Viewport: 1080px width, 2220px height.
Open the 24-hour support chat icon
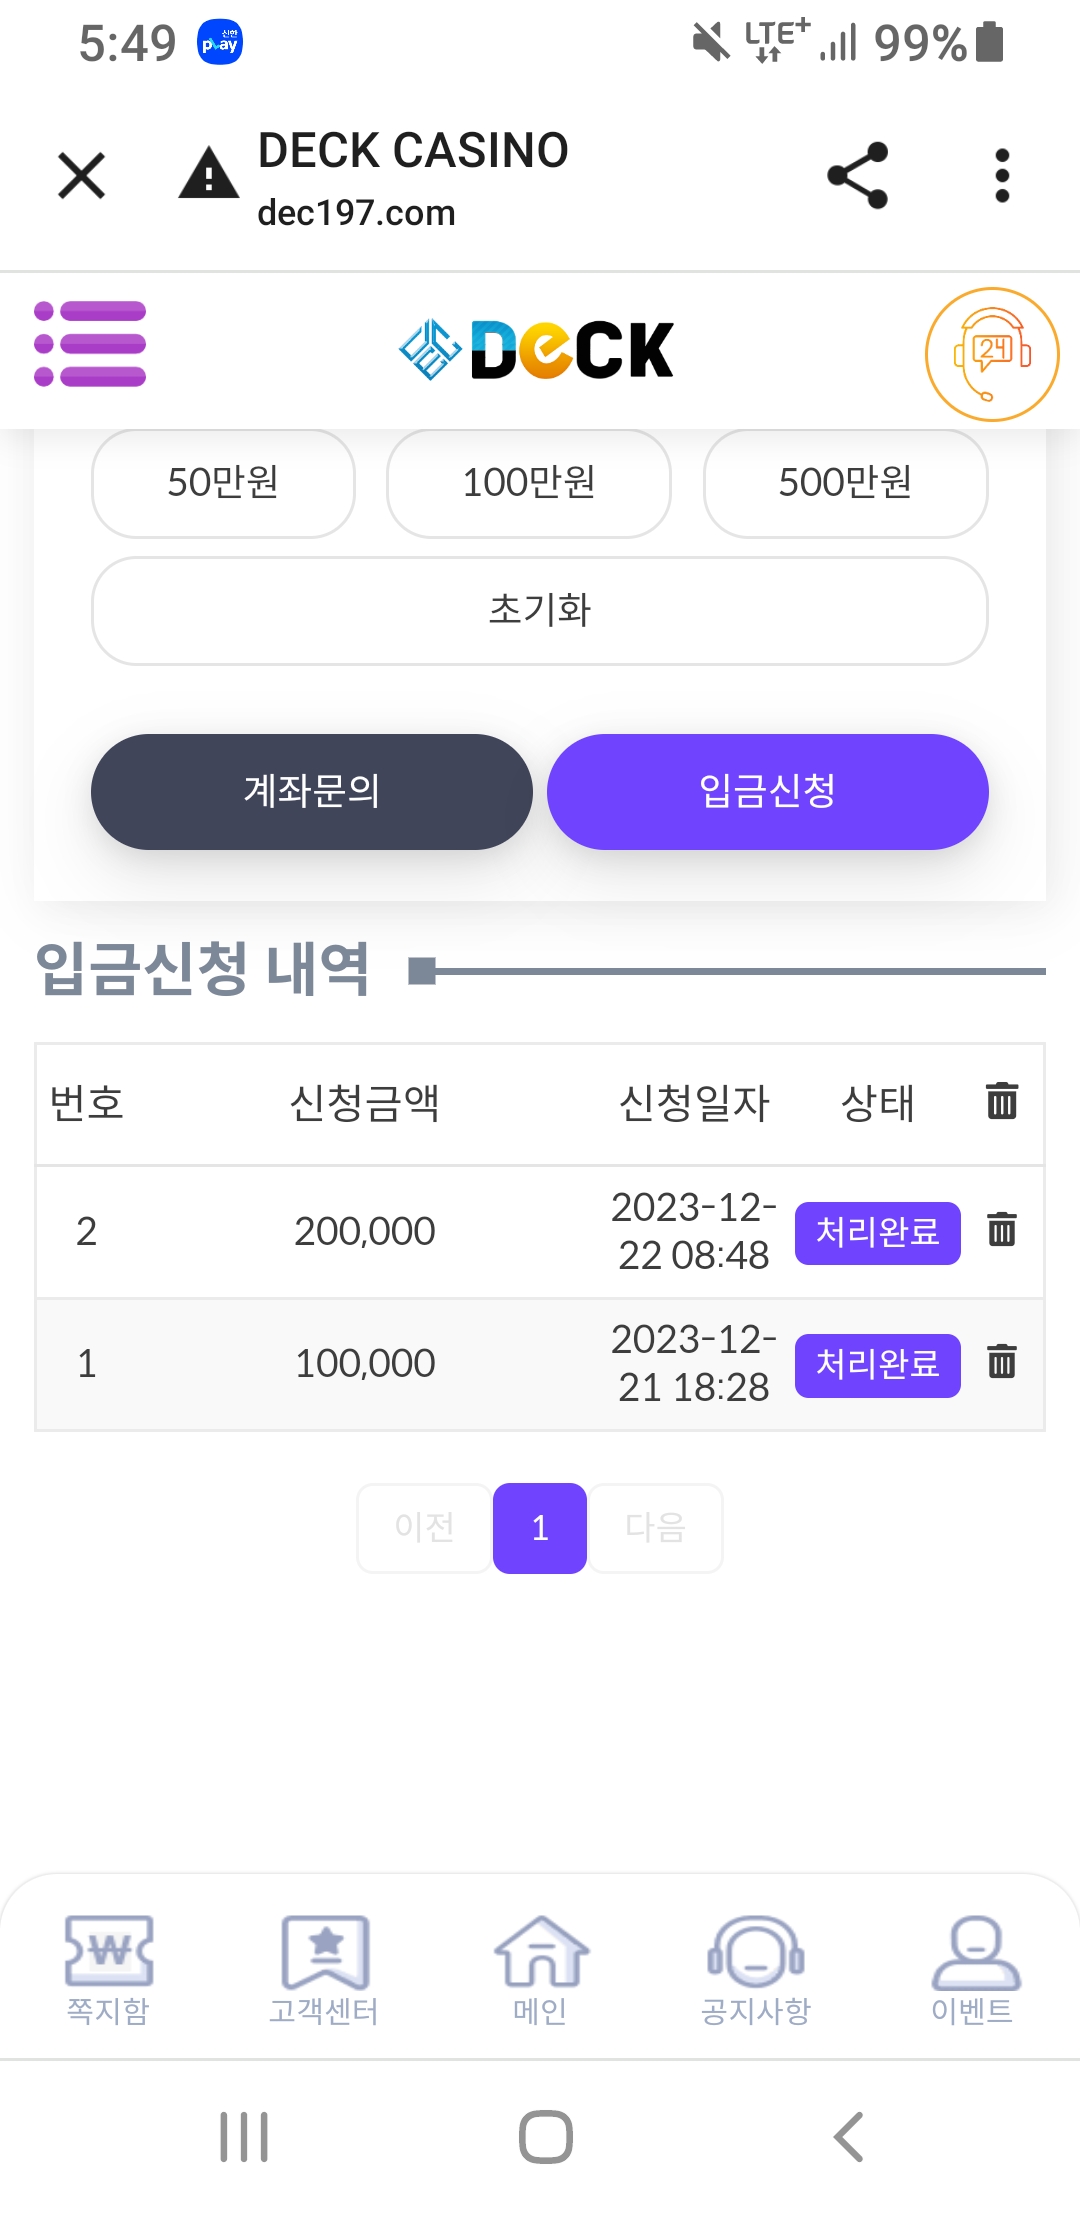991,354
